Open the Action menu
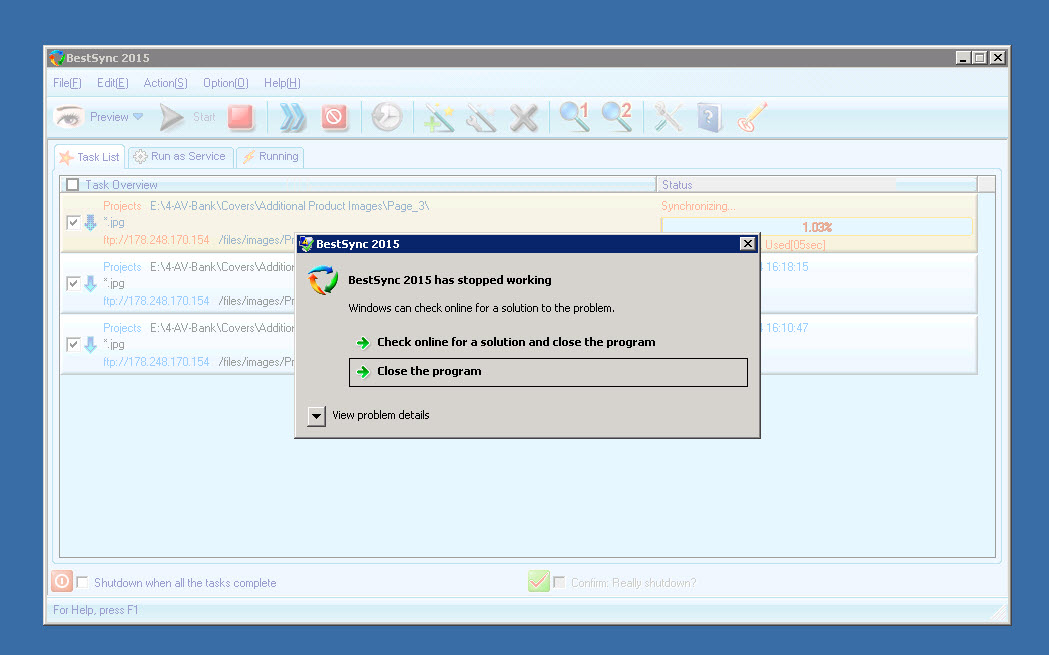This screenshot has width=1049, height=655. point(165,83)
